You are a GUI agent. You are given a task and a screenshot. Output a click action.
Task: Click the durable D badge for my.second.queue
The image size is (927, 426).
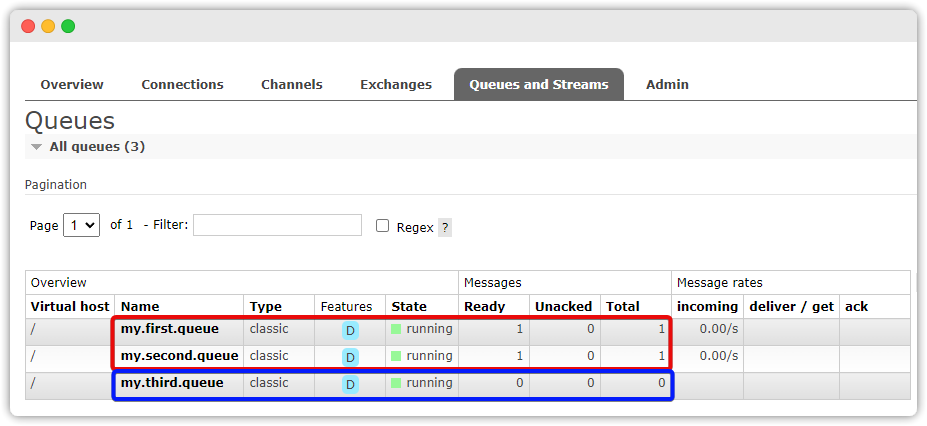point(350,357)
